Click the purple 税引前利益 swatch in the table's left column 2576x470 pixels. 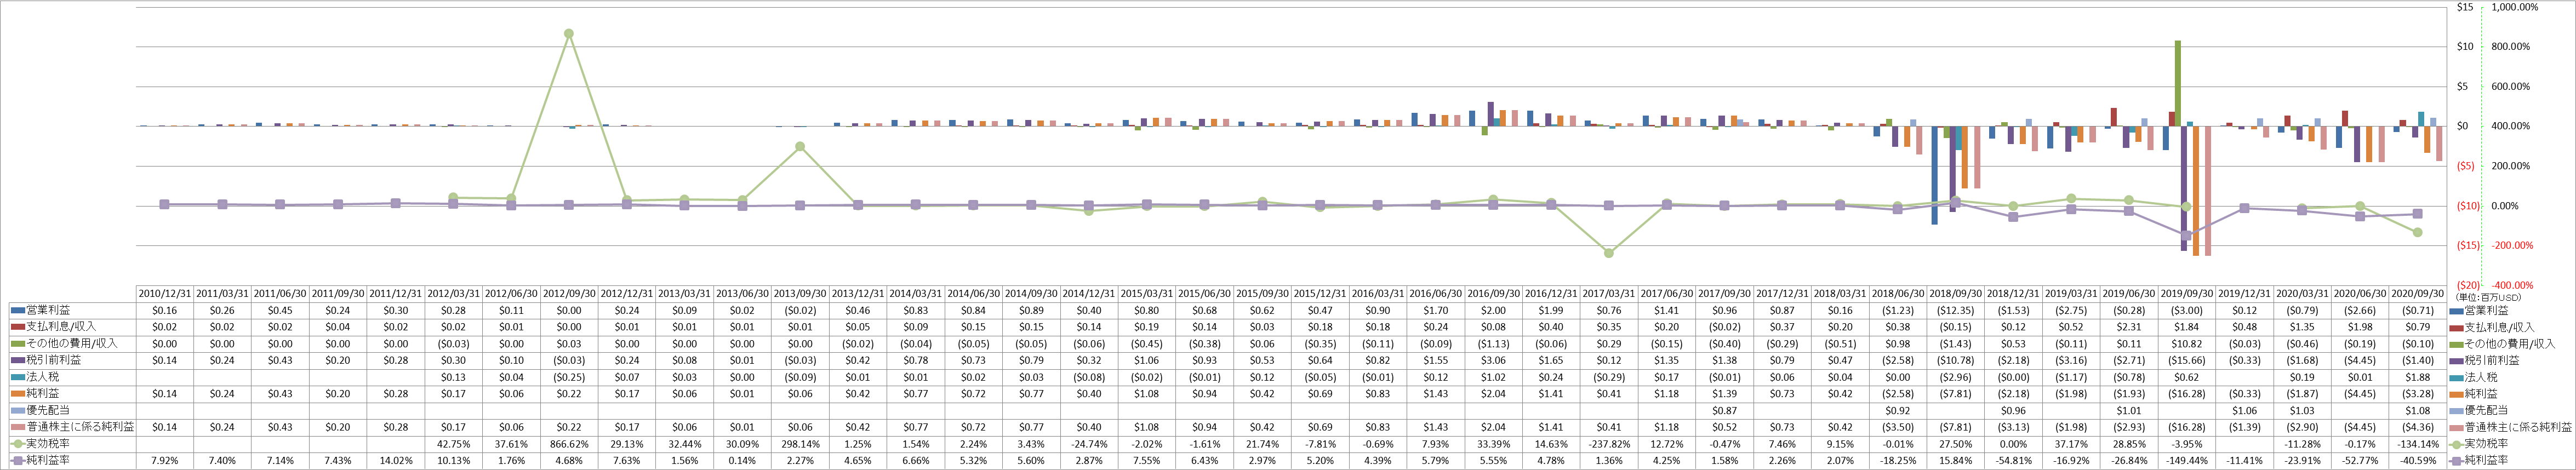point(17,360)
